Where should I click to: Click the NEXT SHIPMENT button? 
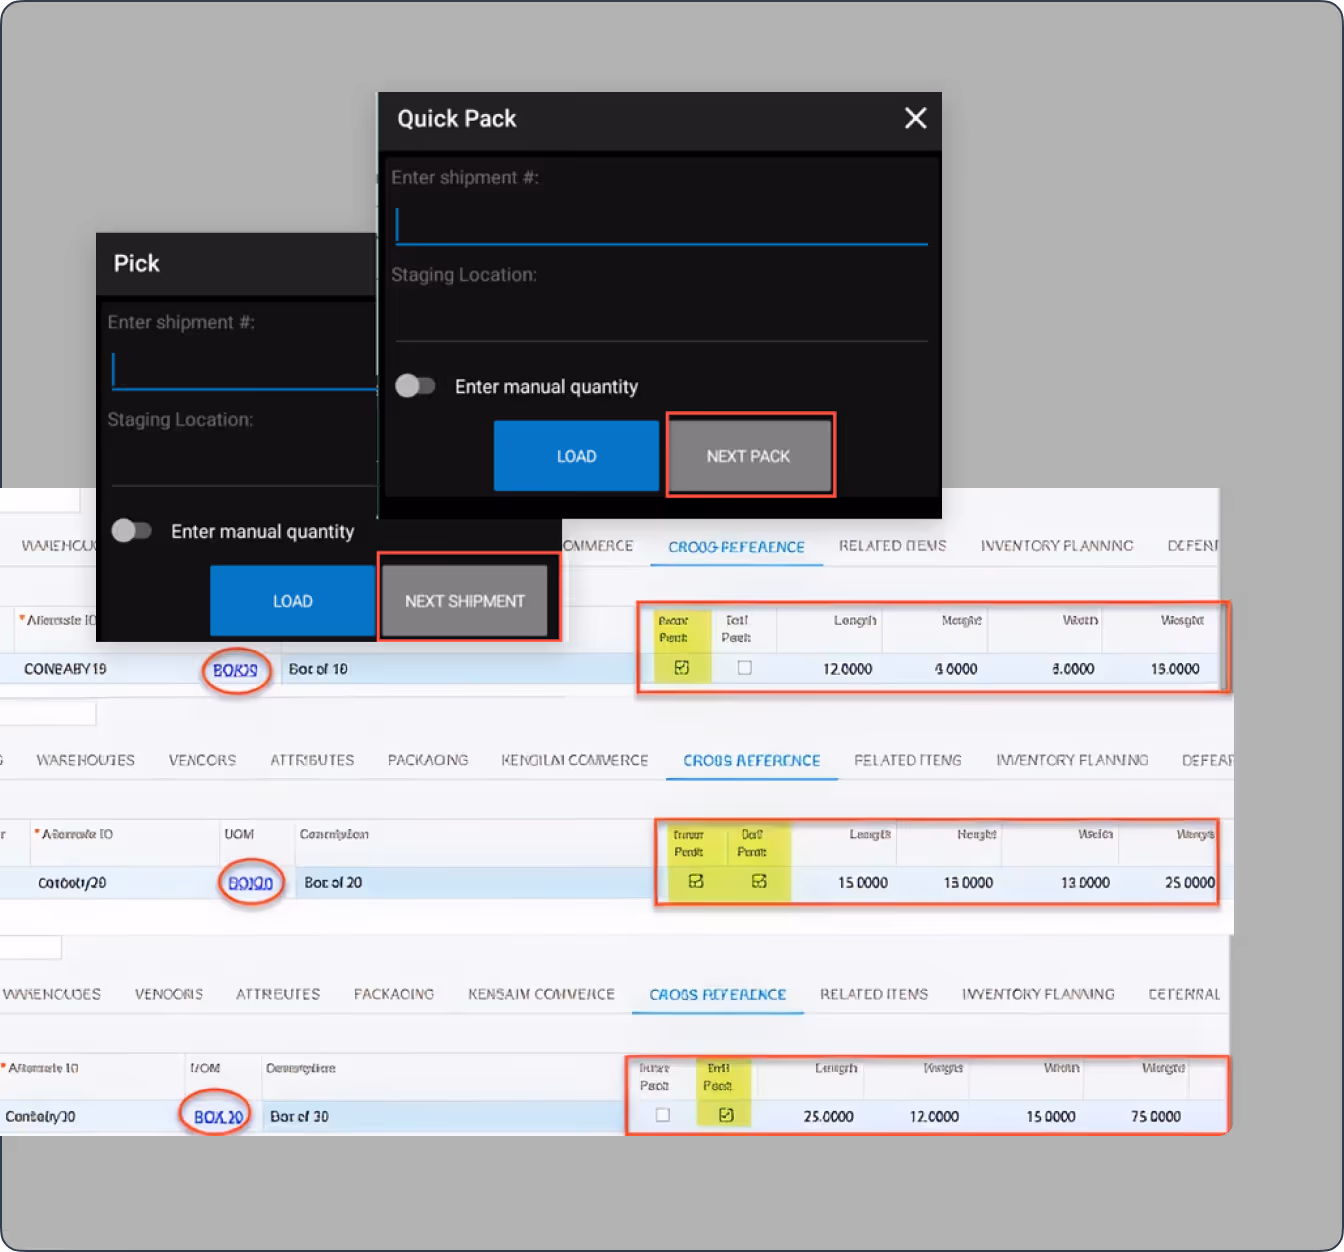(x=466, y=600)
